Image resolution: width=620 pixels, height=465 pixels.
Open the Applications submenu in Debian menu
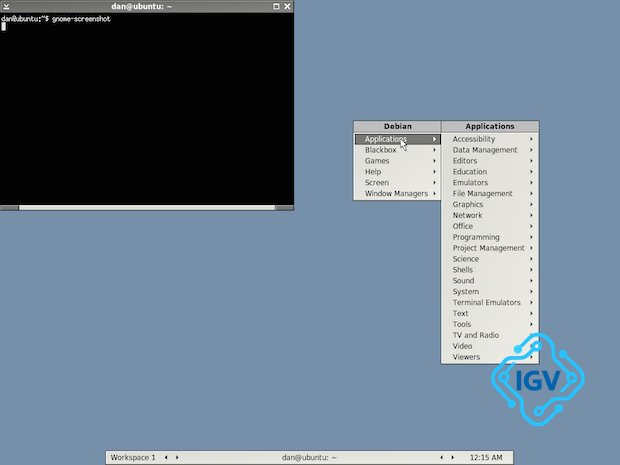(397, 139)
